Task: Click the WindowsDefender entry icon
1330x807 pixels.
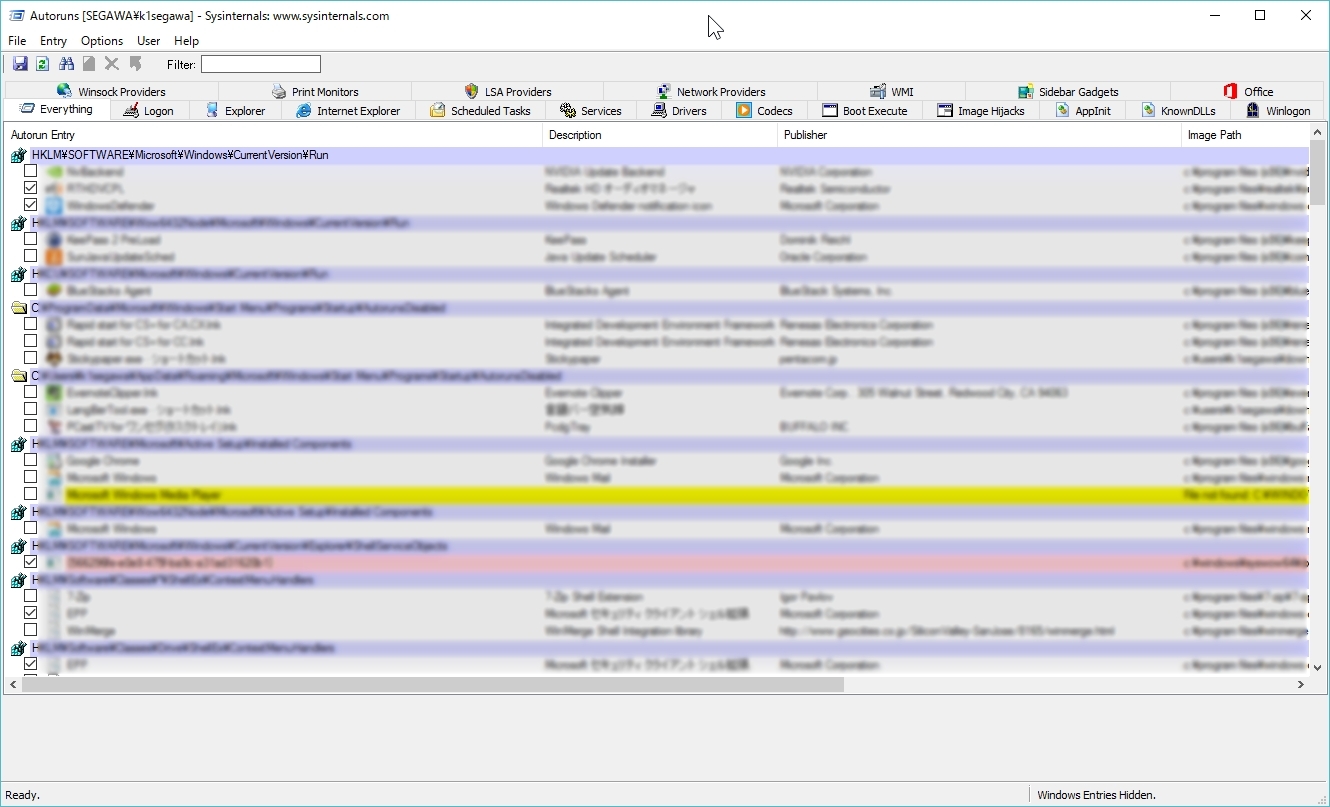Action: point(54,206)
